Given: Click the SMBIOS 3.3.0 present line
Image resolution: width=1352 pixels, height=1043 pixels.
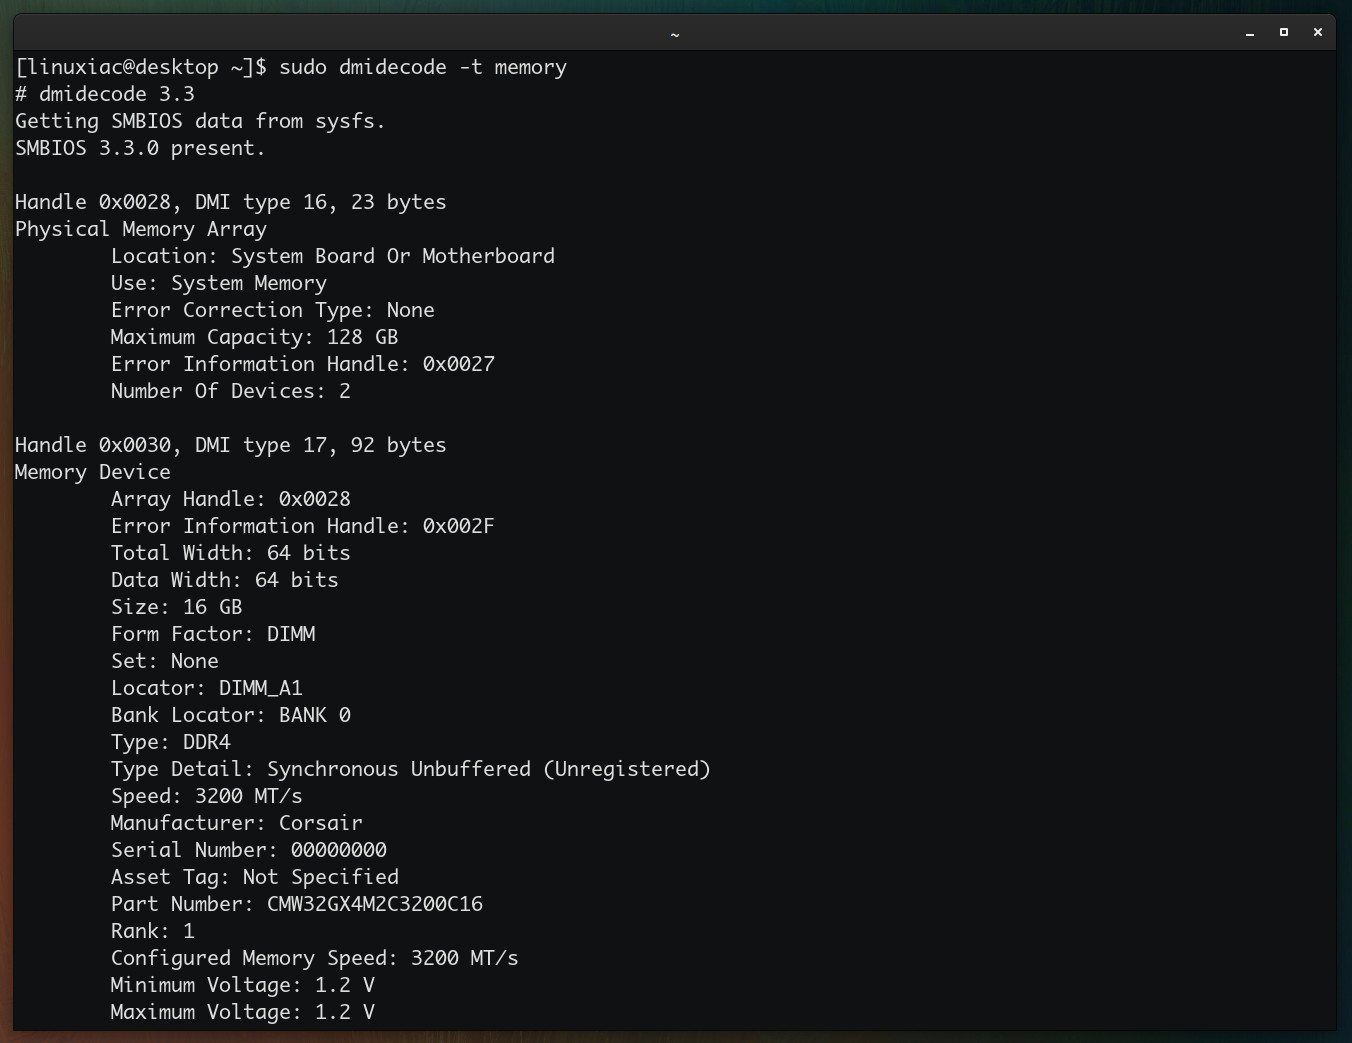Looking at the screenshot, I should point(140,148).
